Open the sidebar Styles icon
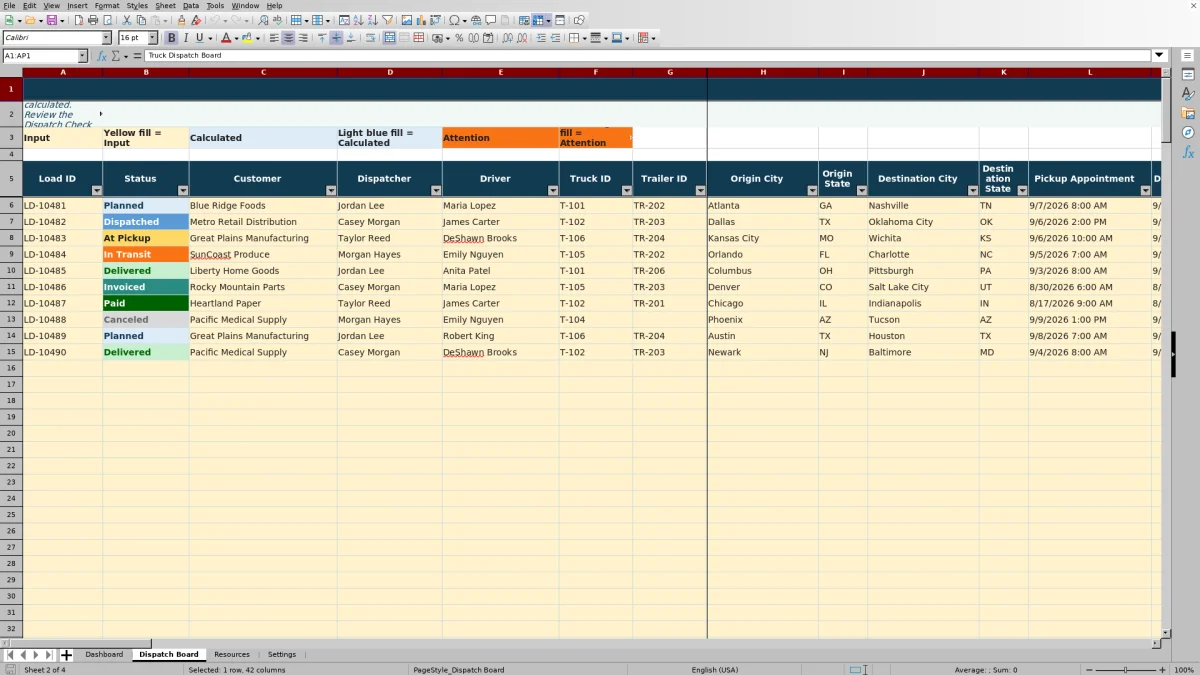The image size is (1200, 675). pos(1188,94)
